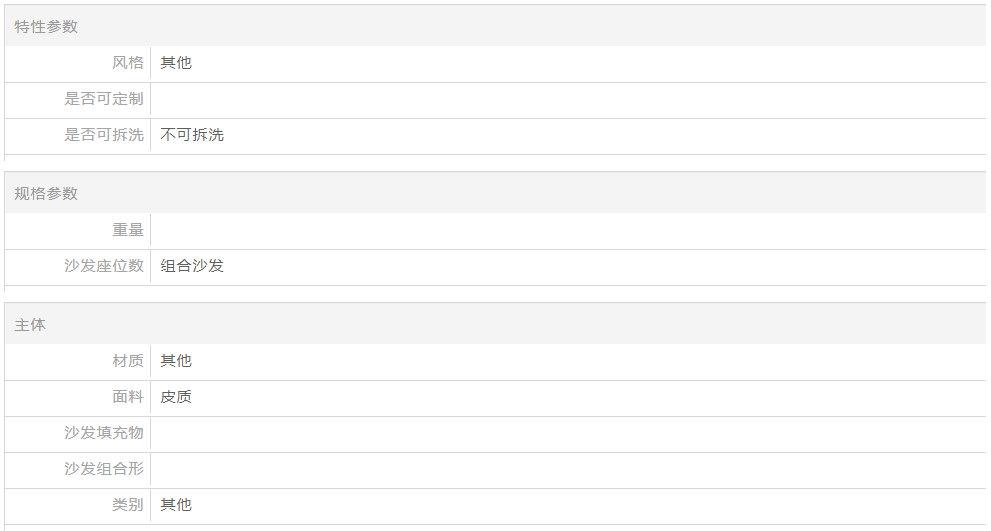Image resolution: width=991 pixels, height=531 pixels.
Task: Select the 组合沙发 value text
Action: click(x=192, y=266)
